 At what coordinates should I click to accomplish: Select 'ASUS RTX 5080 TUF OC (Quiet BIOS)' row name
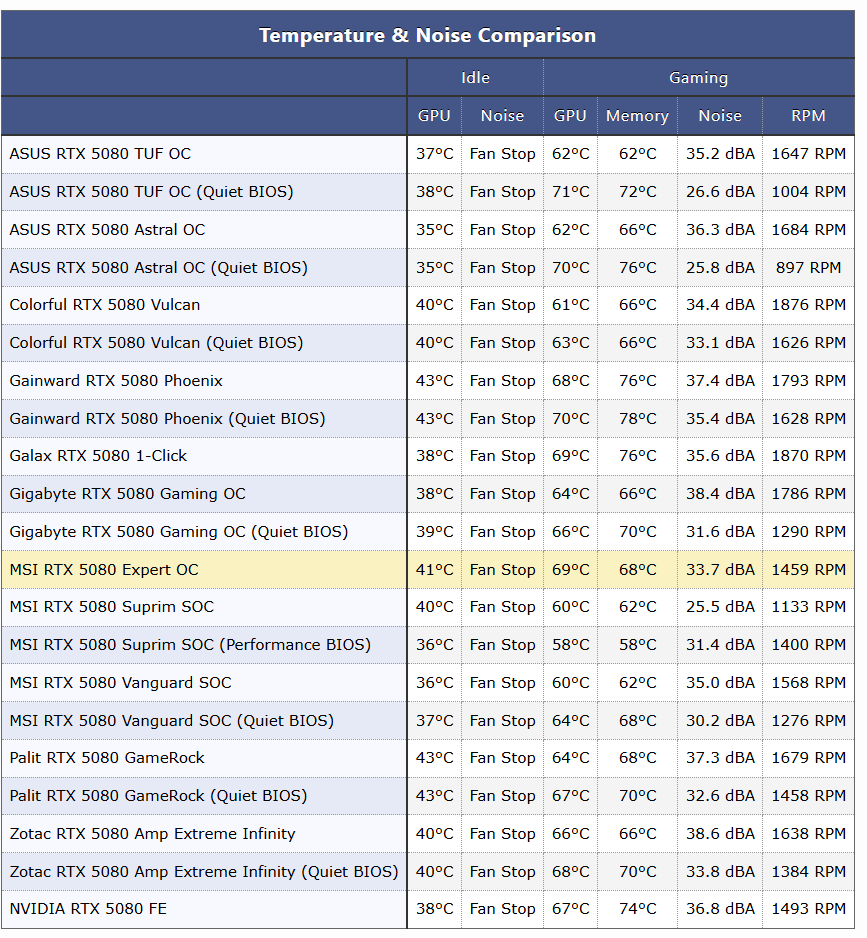pos(151,192)
